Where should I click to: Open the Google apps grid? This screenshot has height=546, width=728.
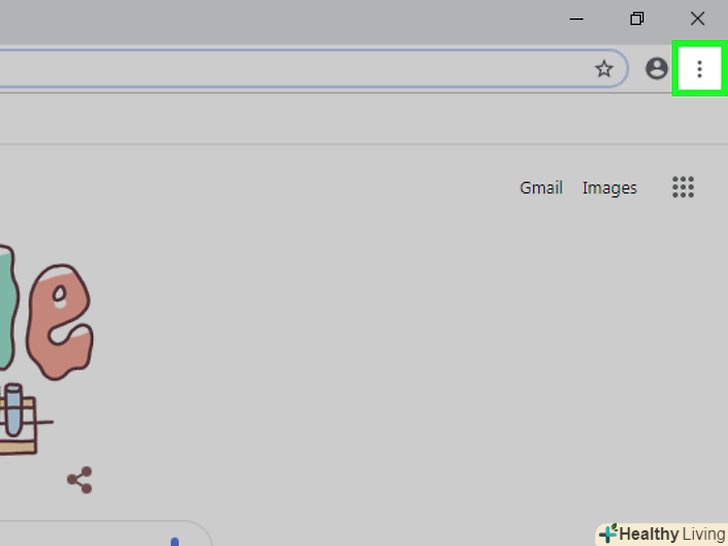[683, 187]
